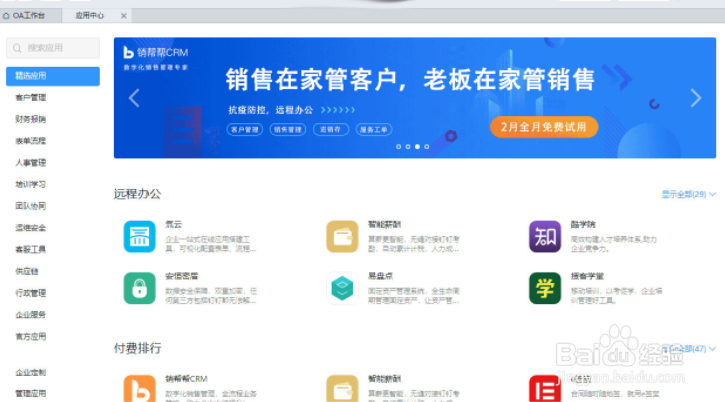Open the 易盘点 teal cube icon
The width and height of the screenshot is (725, 402).
point(342,288)
